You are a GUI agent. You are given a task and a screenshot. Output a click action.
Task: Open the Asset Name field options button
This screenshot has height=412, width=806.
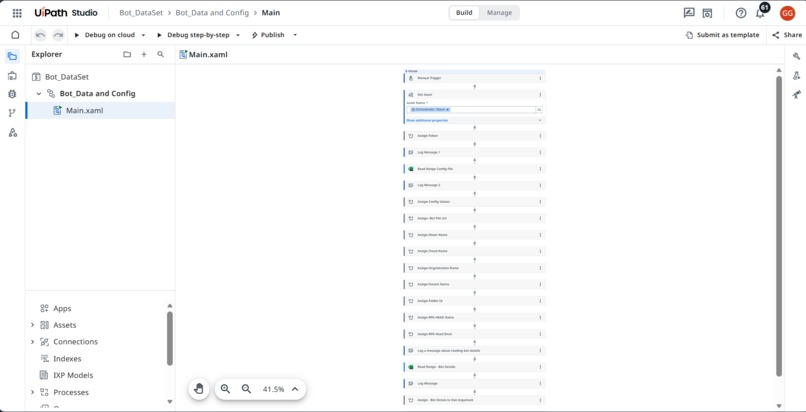539,109
